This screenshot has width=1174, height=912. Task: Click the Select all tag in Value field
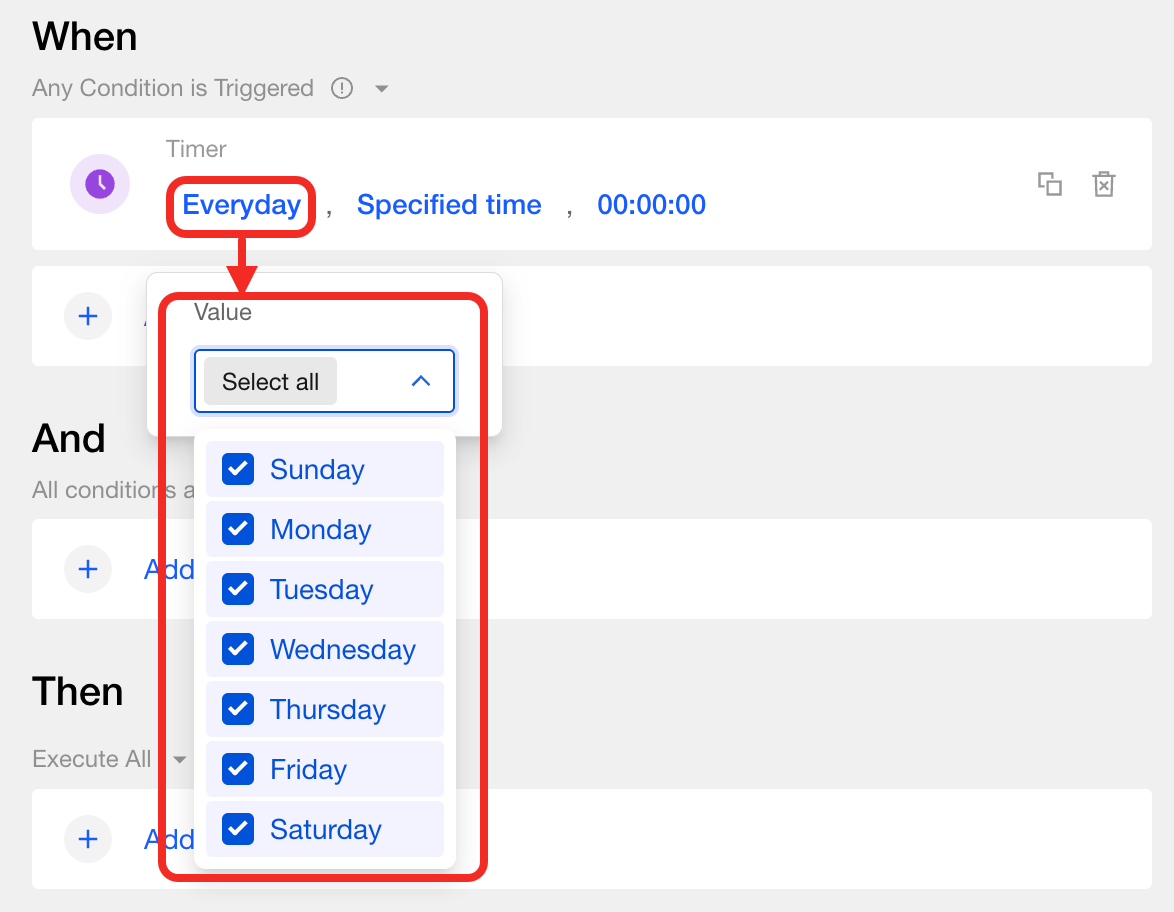(x=270, y=382)
